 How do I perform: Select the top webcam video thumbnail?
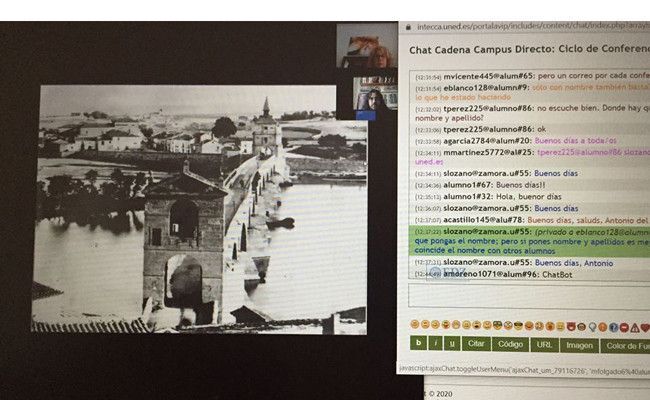point(366,47)
